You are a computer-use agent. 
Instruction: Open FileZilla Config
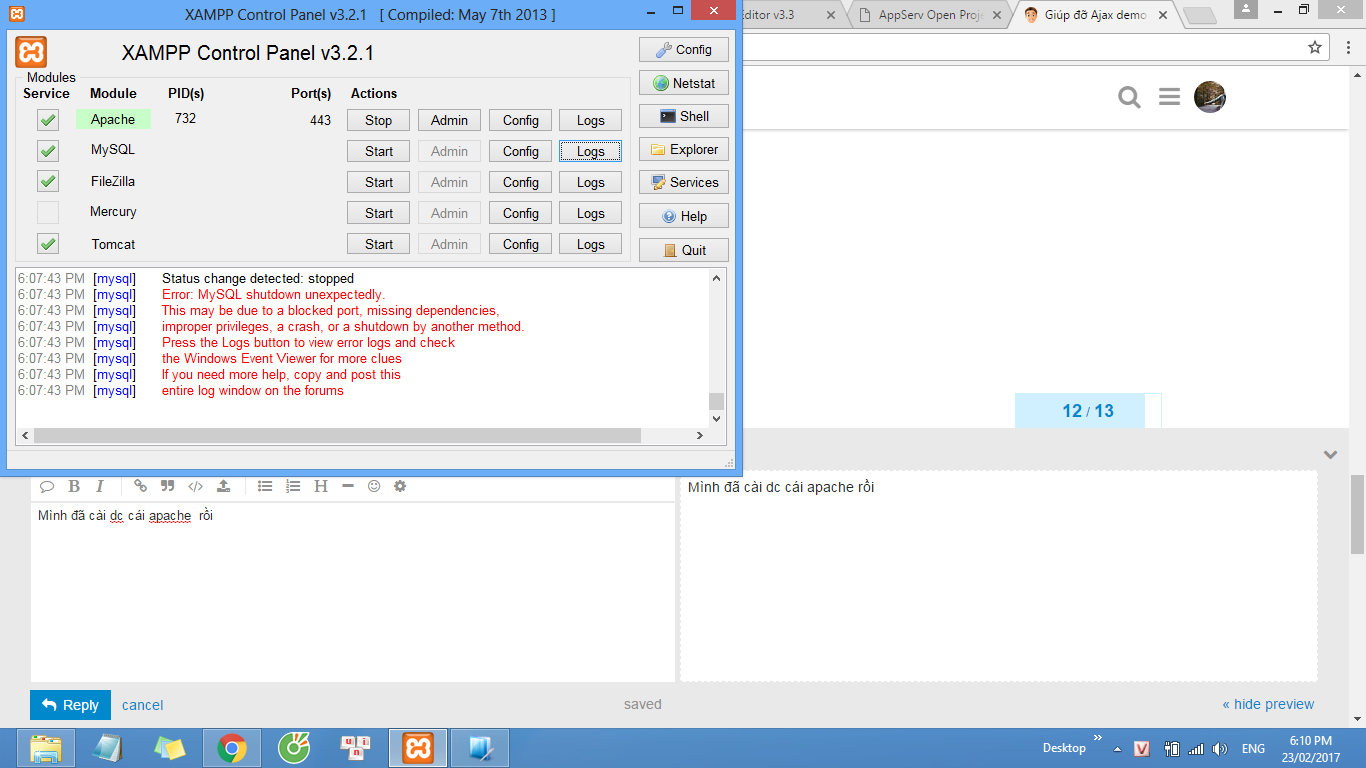click(521, 182)
